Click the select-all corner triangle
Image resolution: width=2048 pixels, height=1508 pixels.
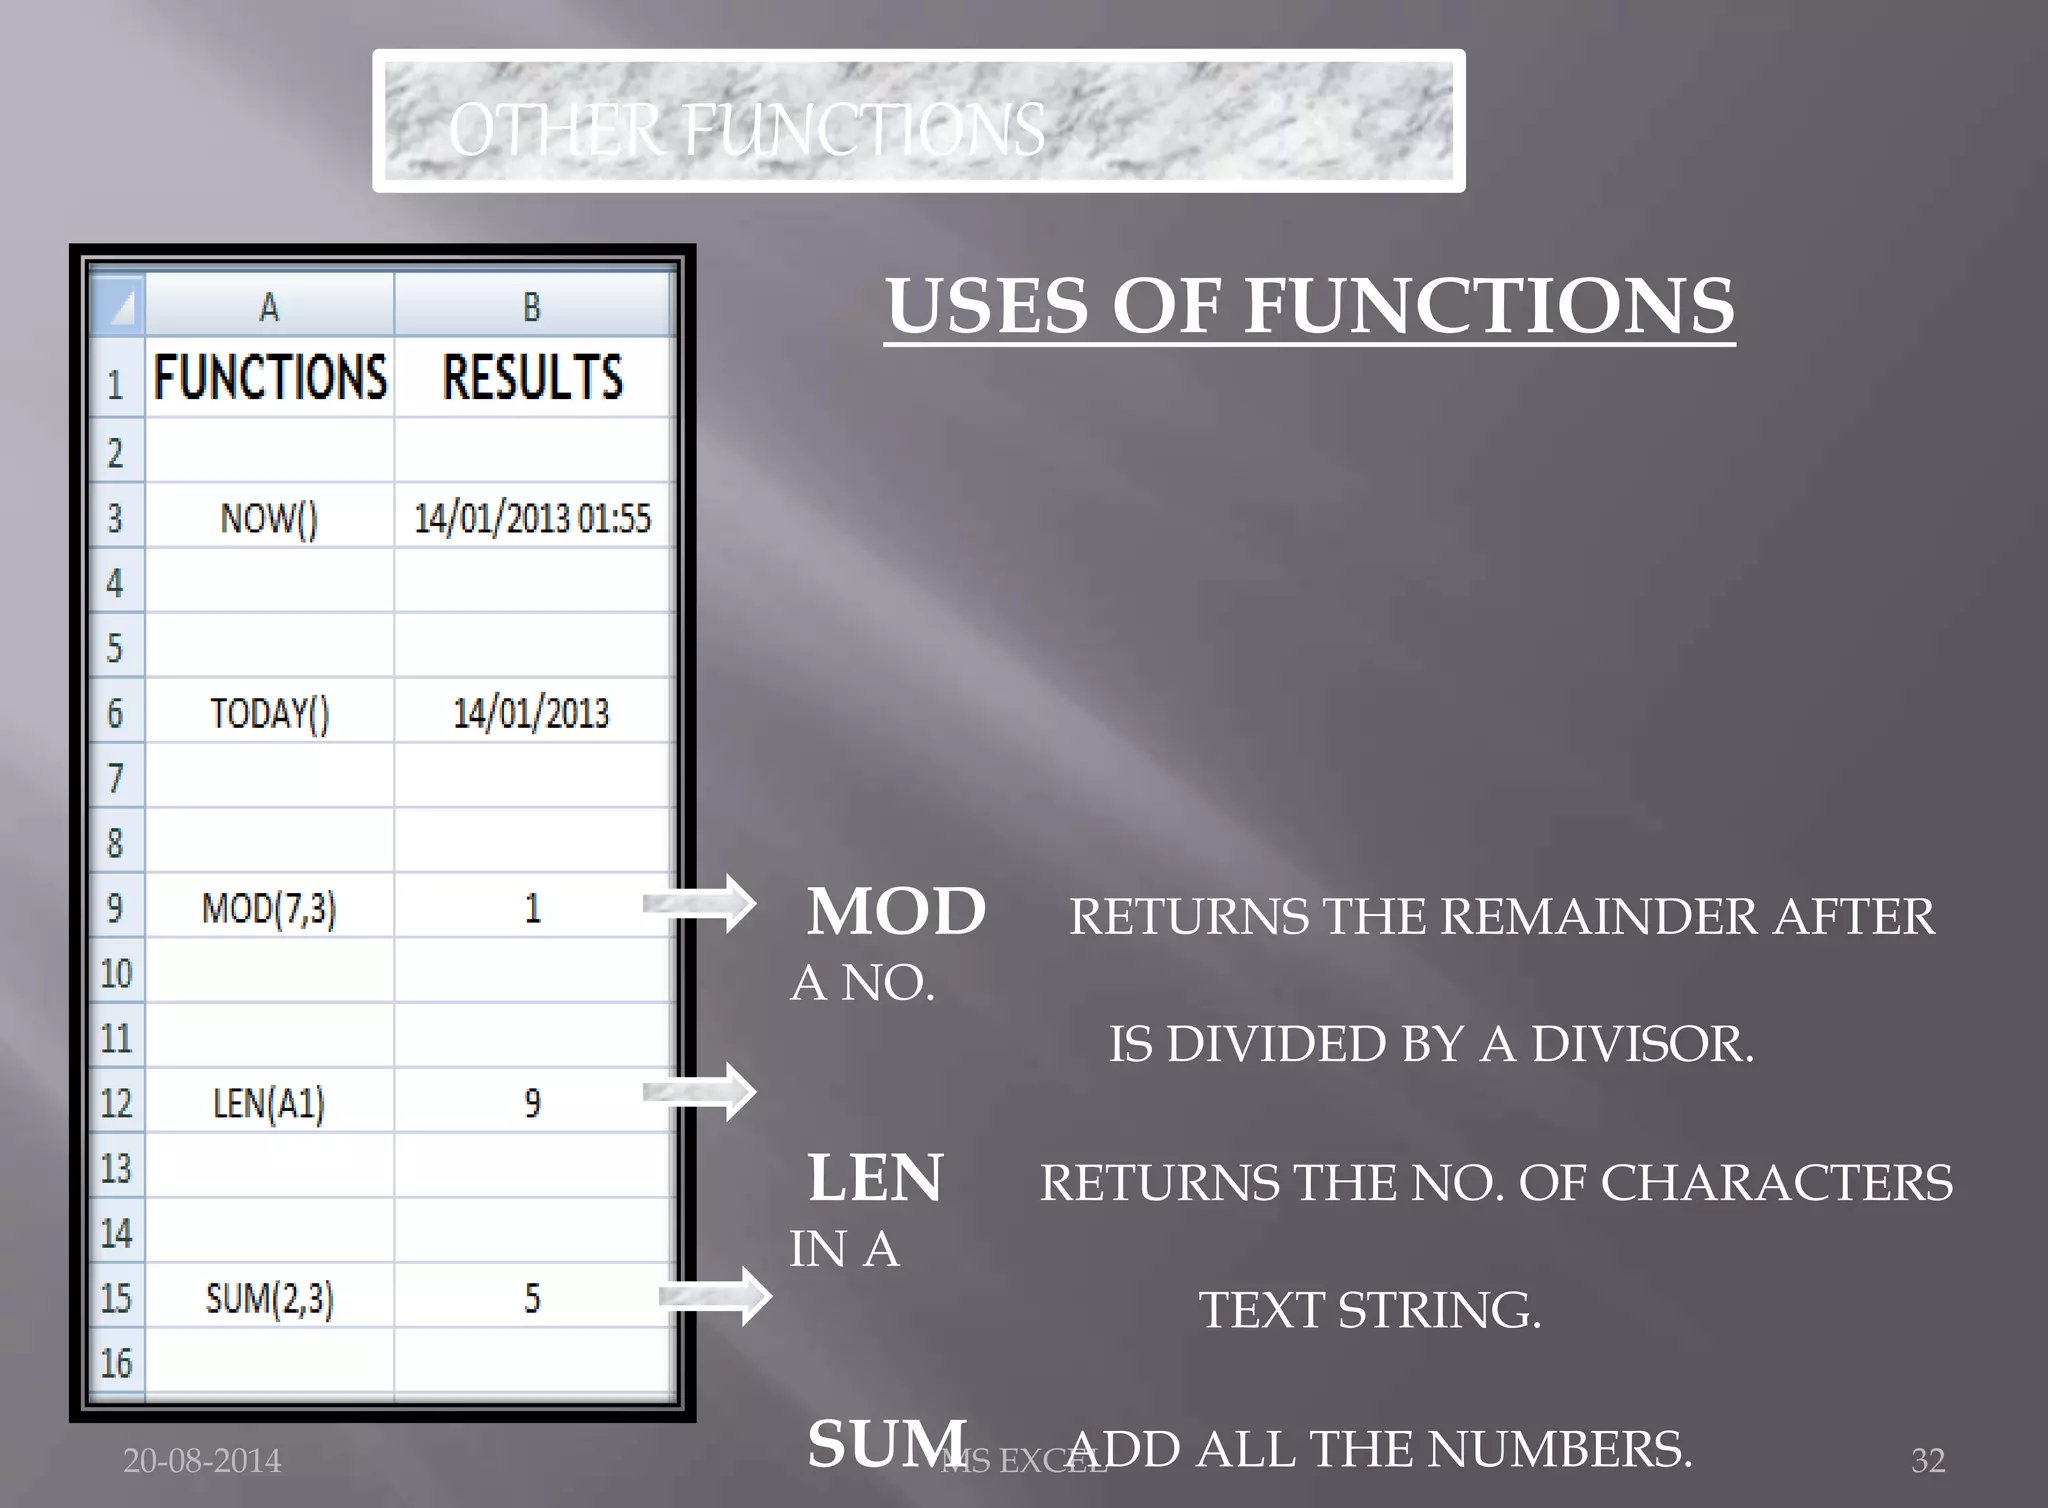118,305
